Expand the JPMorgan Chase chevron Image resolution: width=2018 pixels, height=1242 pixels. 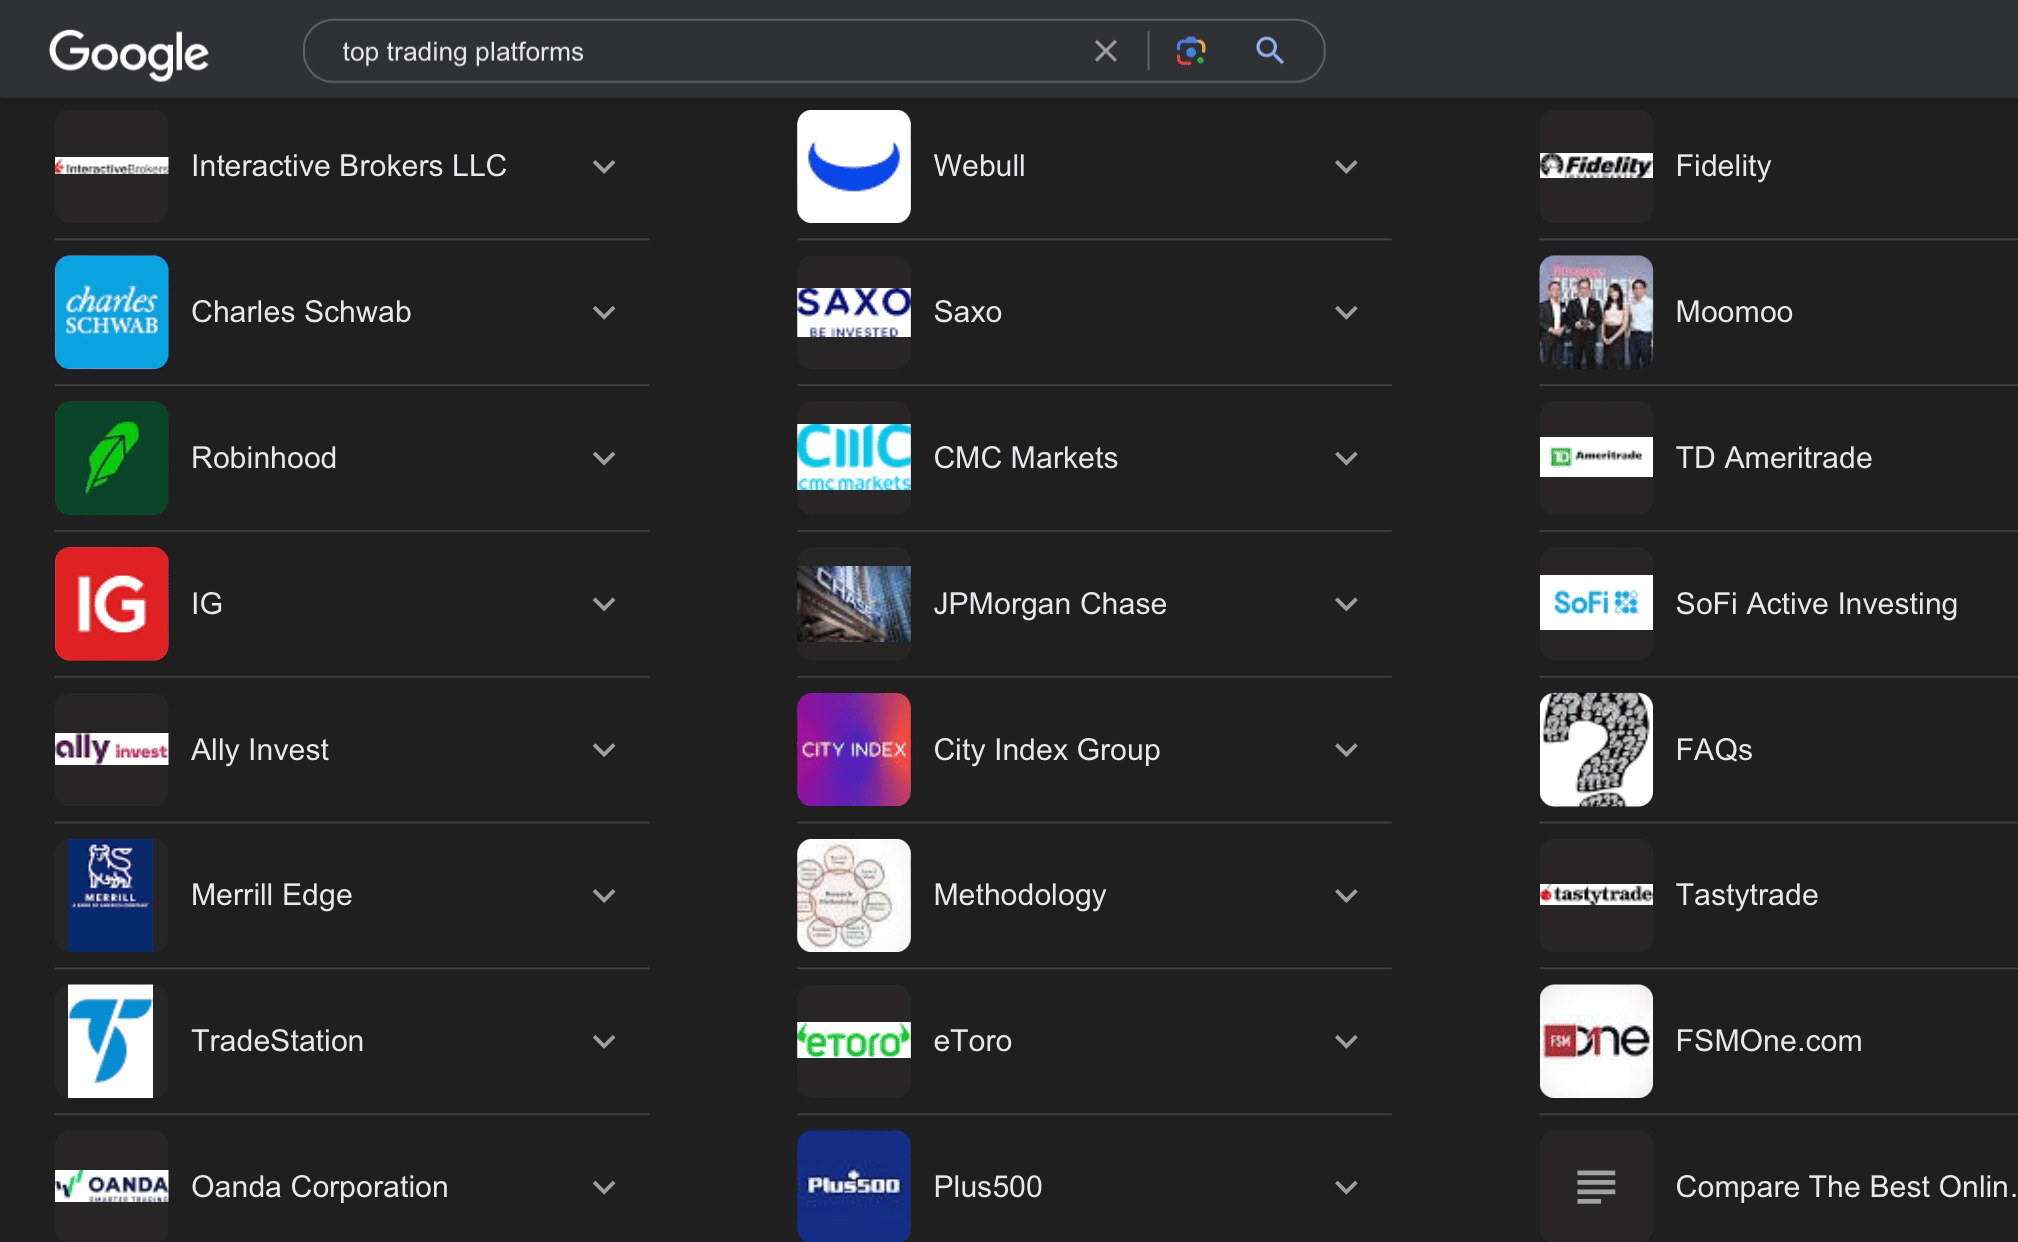[1347, 605]
